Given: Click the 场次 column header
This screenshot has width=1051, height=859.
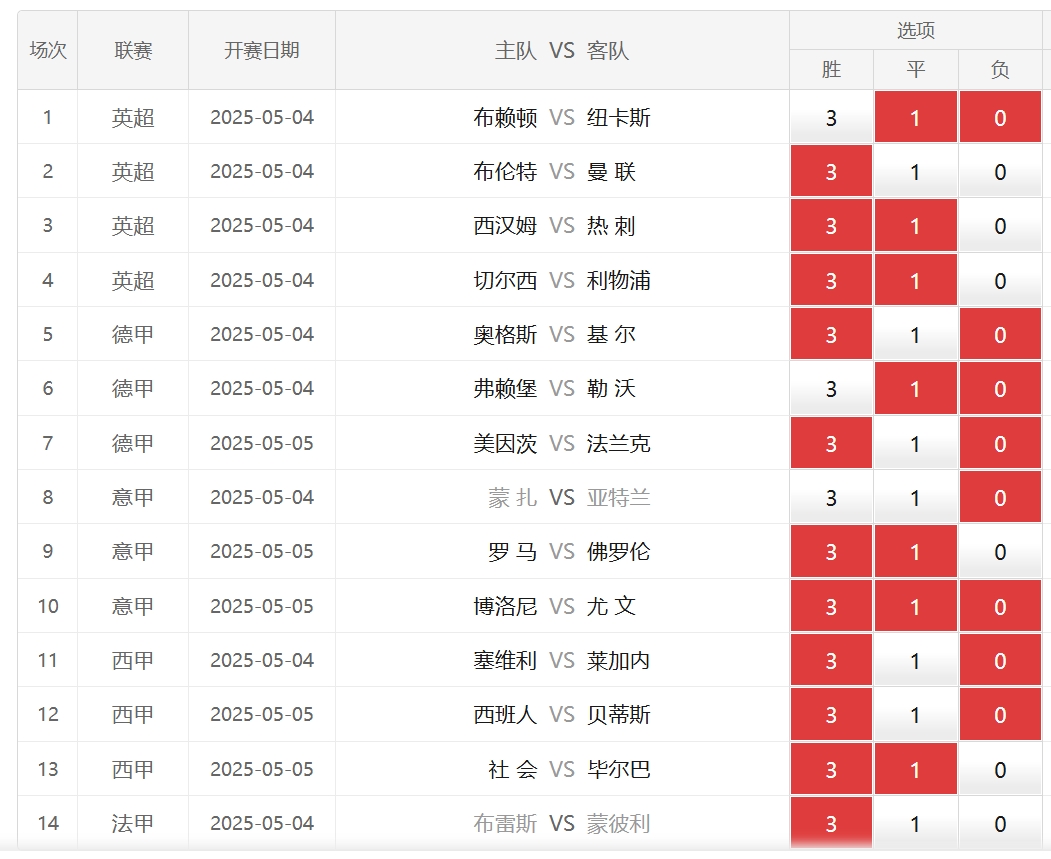Looking at the screenshot, I should pos(48,50).
